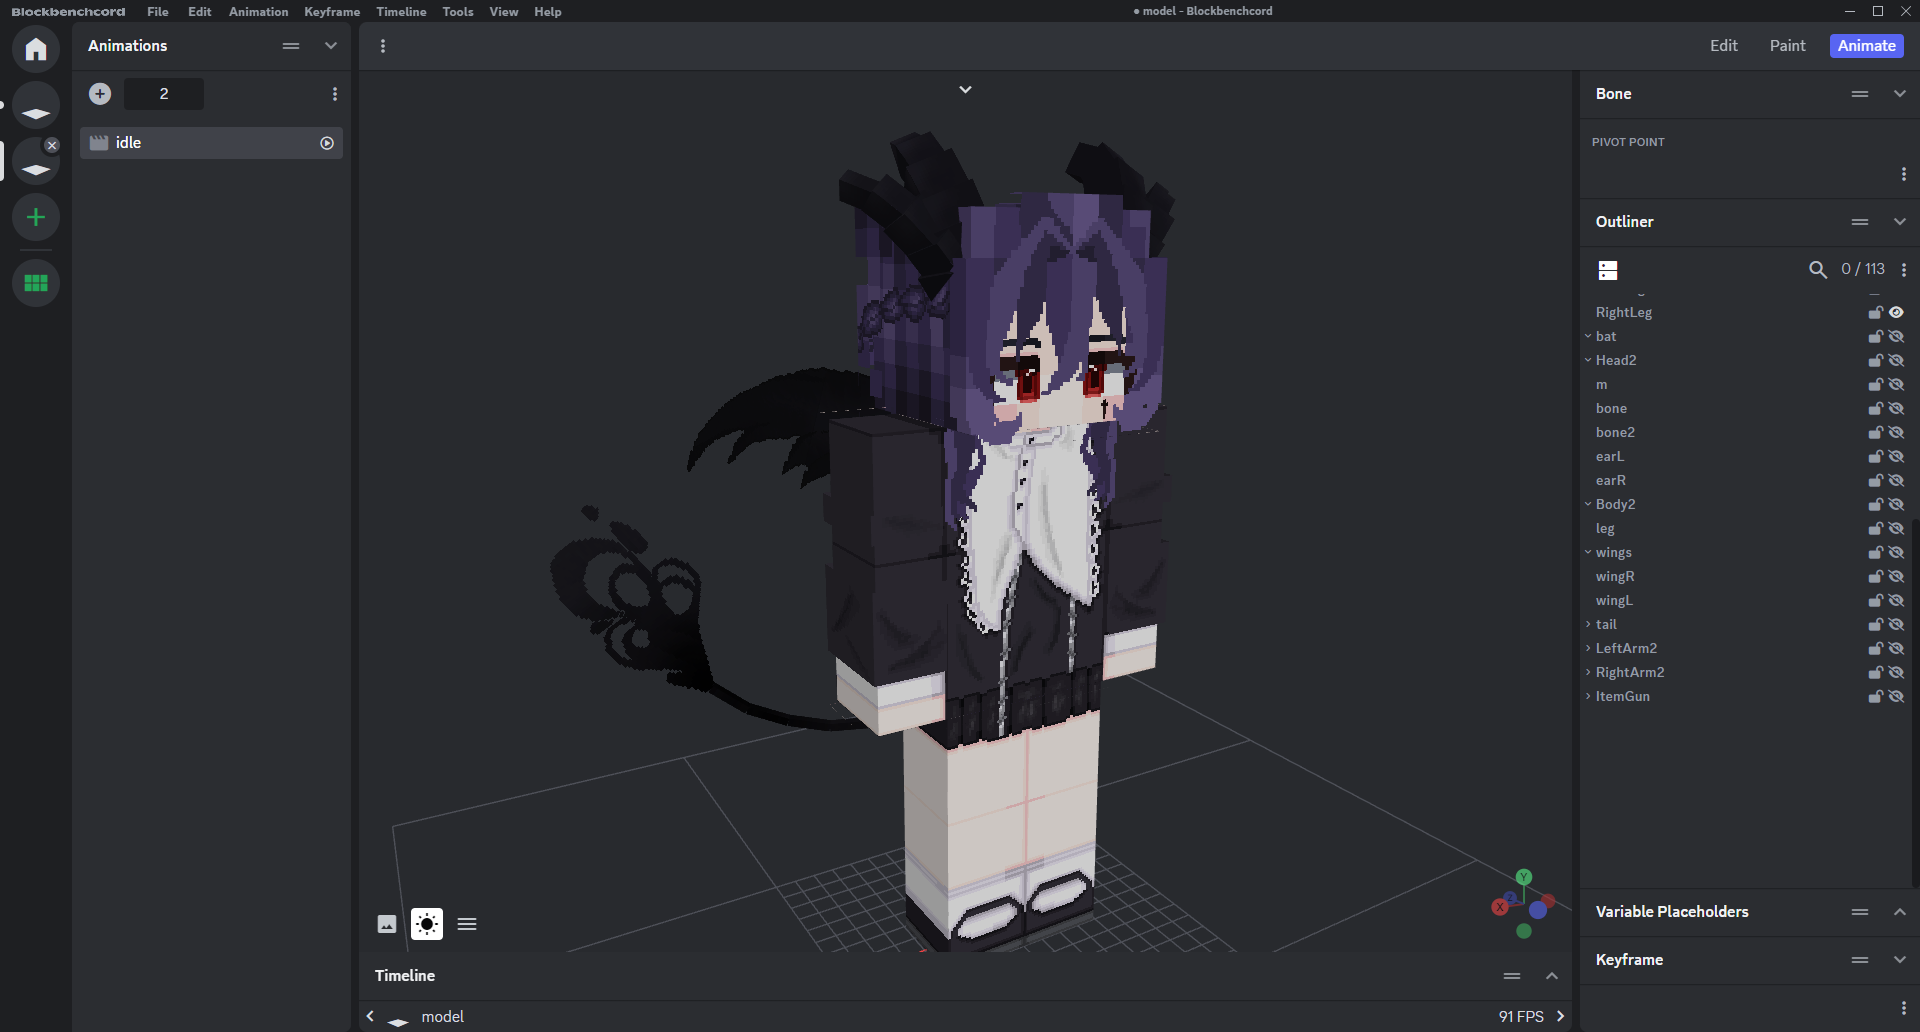The height and width of the screenshot is (1032, 1920).
Task: Play the idle animation
Action: [x=327, y=143]
